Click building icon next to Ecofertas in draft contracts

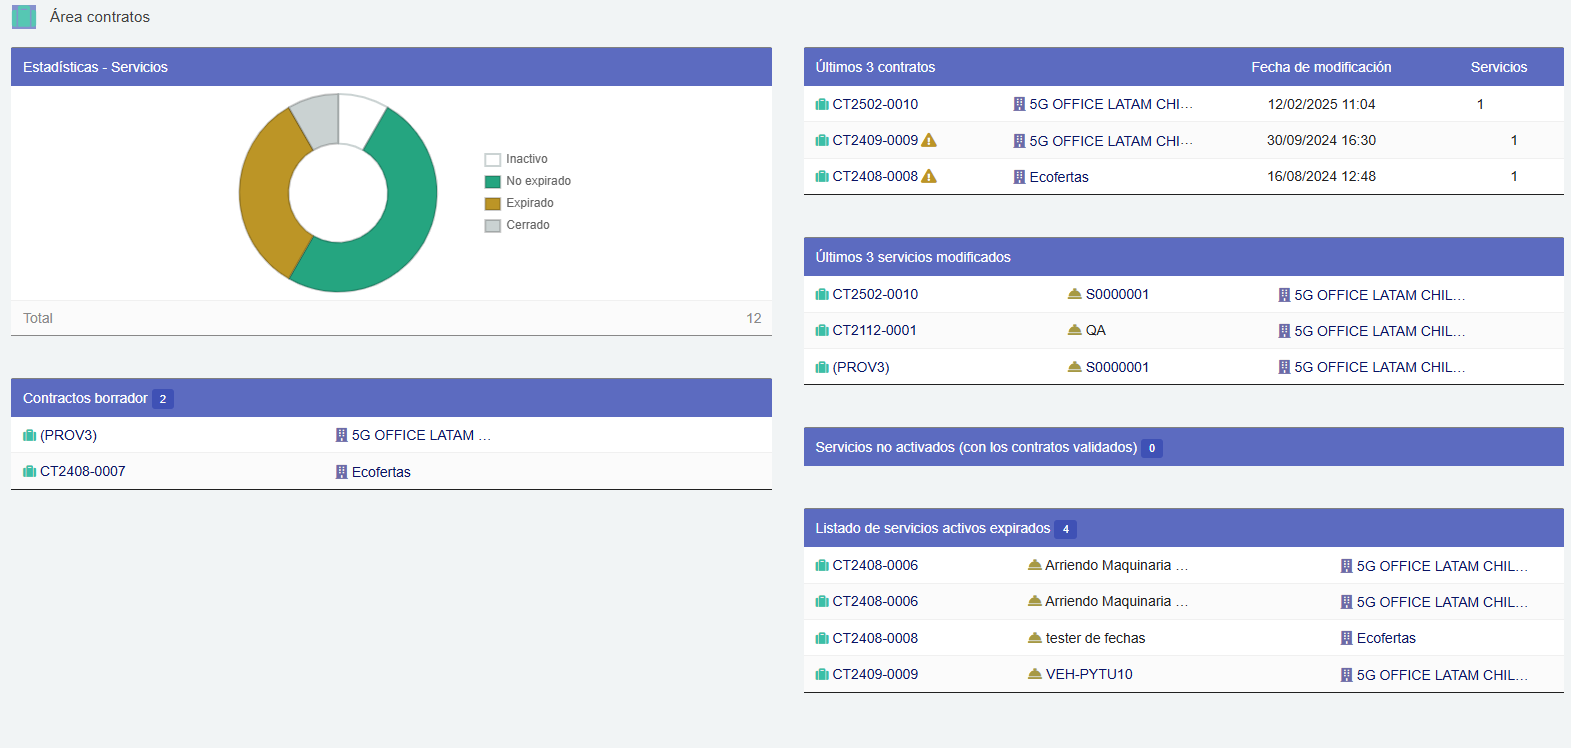[341, 472]
